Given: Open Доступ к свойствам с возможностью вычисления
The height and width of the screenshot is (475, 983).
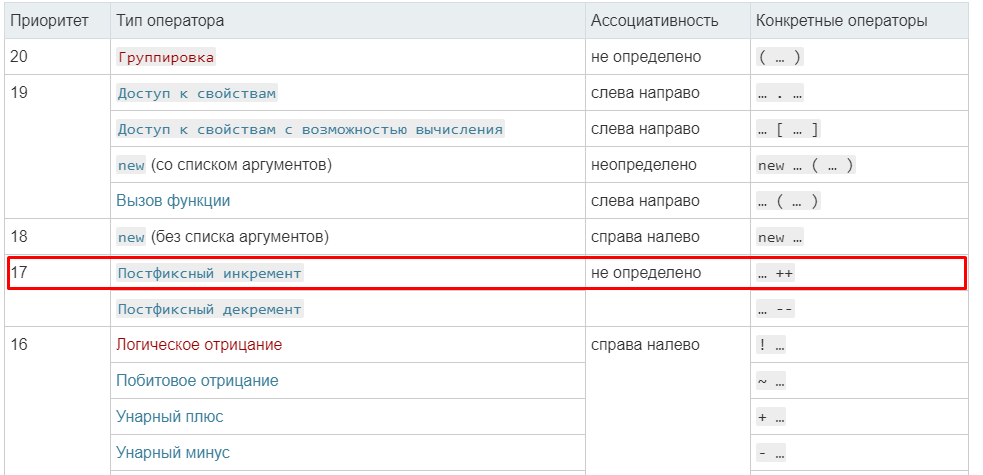Looking at the screenshot, I should pos(310,129).
